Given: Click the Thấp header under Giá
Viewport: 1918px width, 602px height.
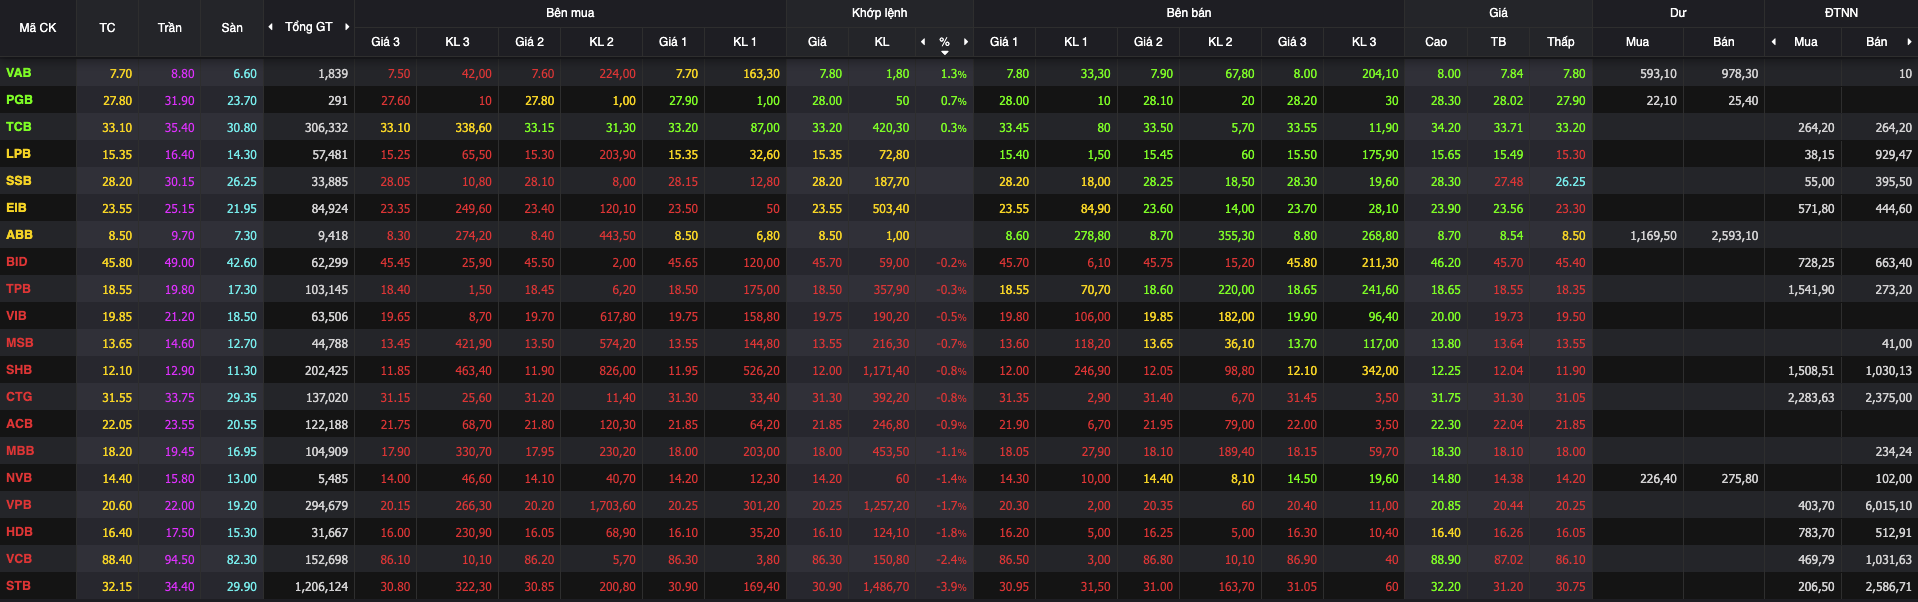Looking at the screenshot, I should (x=1561, y=42).
